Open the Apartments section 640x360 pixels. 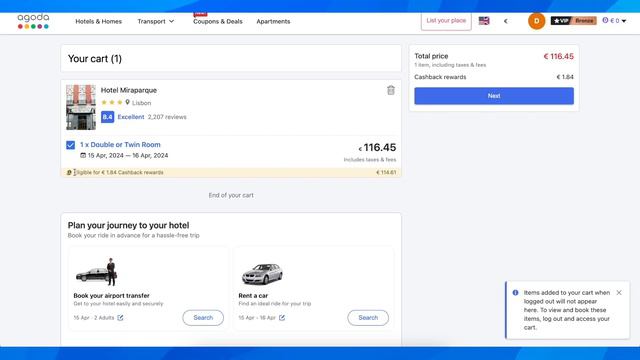(273, 21)
